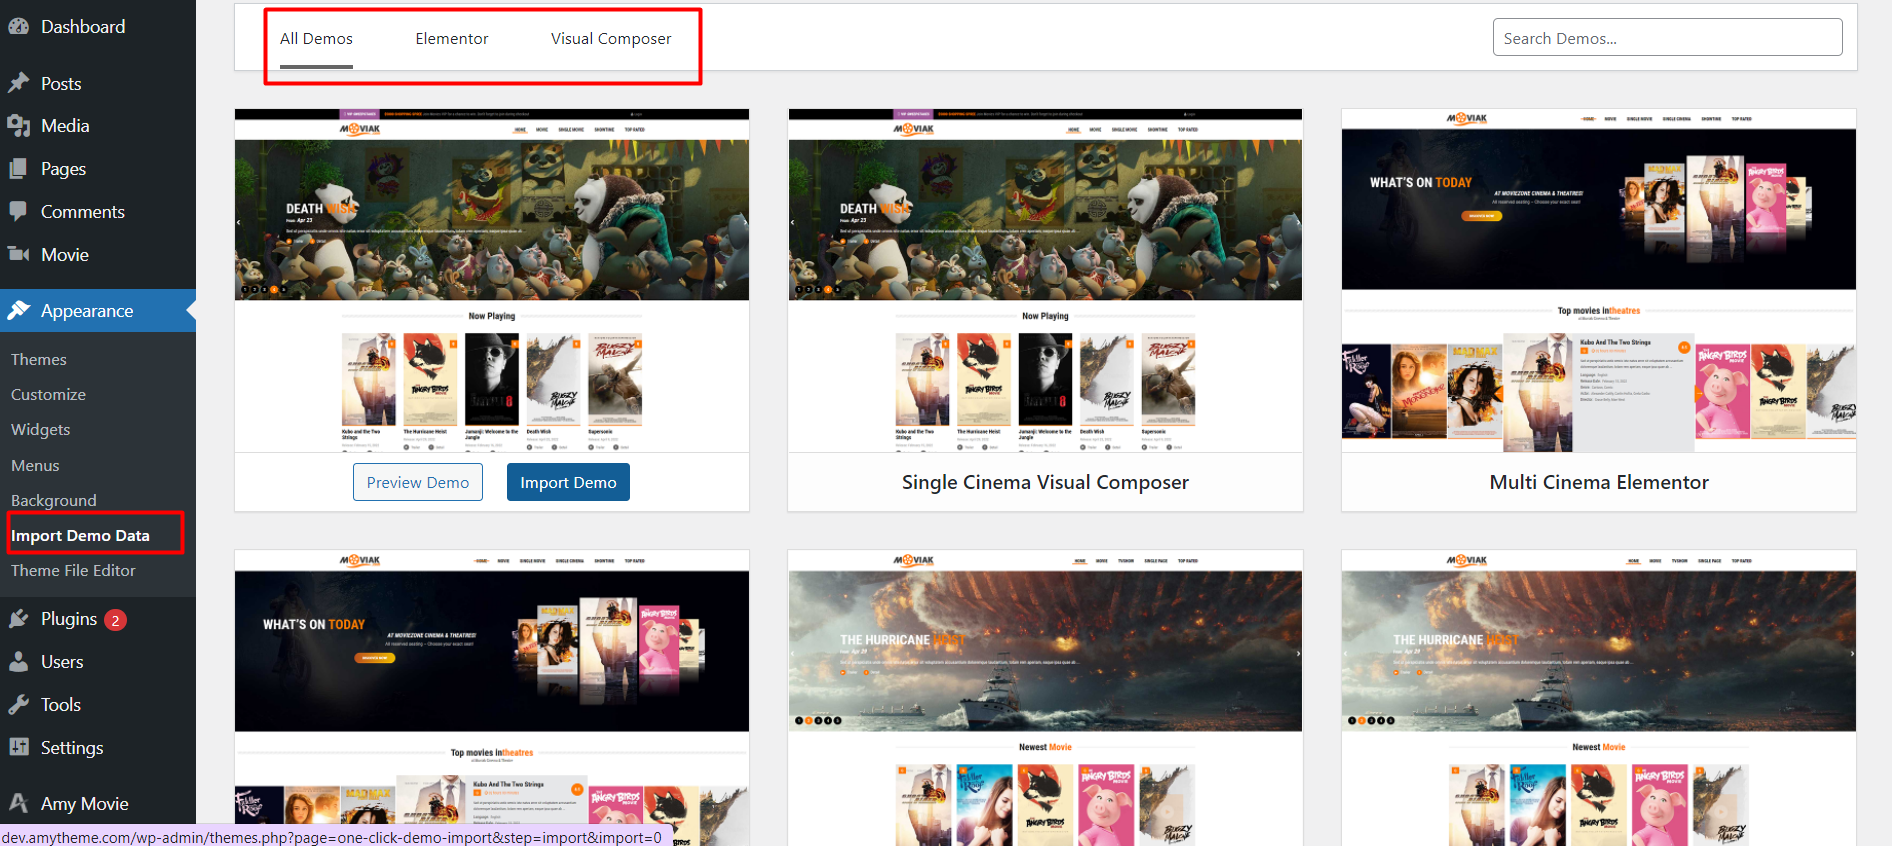Go to Widgets under Appearance
The height and width of the screenshot is (846, 1892).
(x=41, y=430)
